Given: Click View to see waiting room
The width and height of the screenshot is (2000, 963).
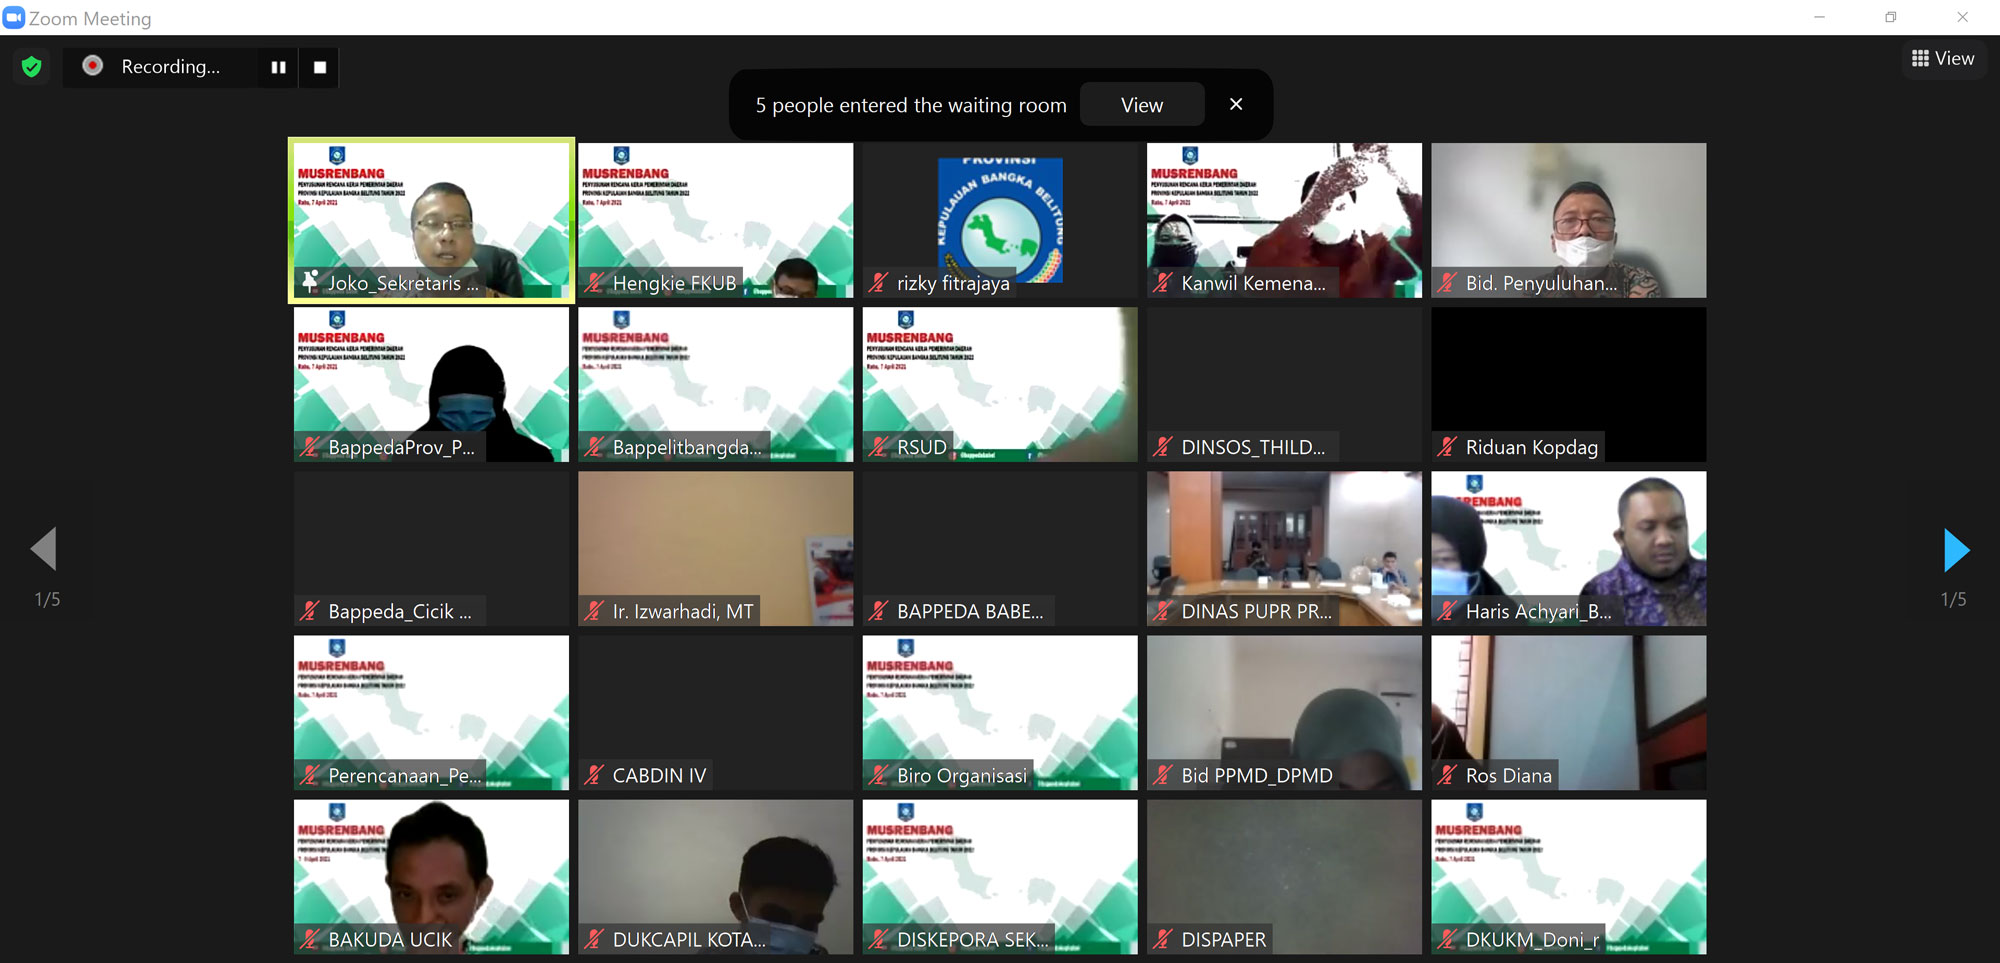Looking at the screenshot, I should [x=1141, y=105].
